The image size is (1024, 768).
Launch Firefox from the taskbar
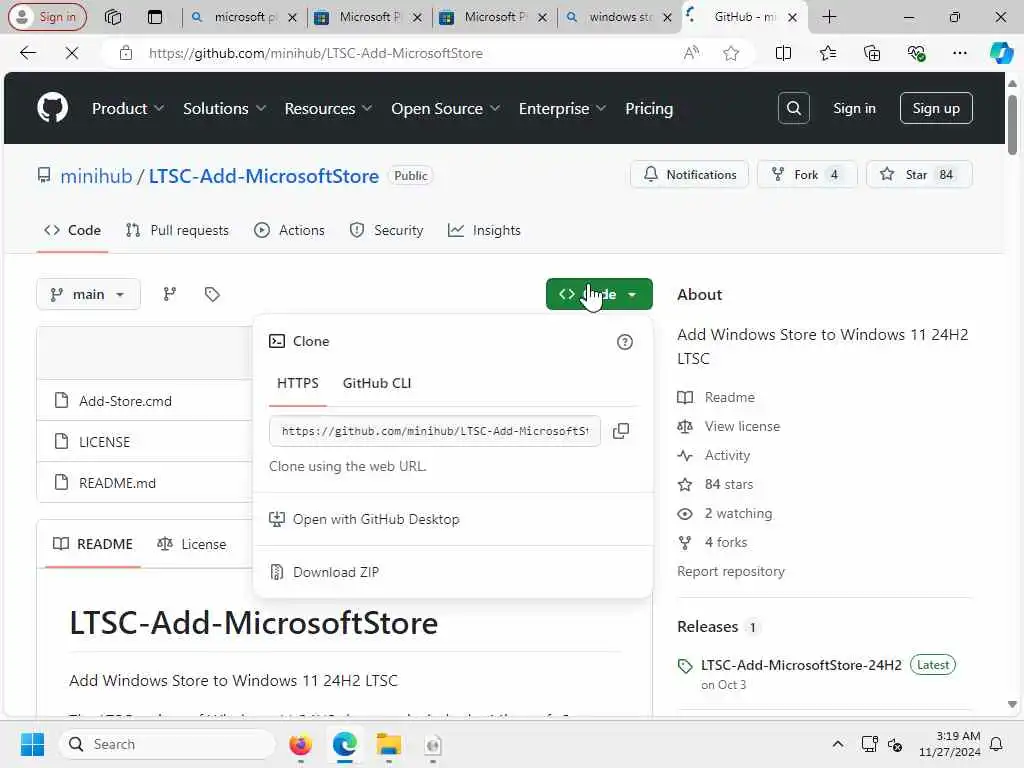coord(300,744)
